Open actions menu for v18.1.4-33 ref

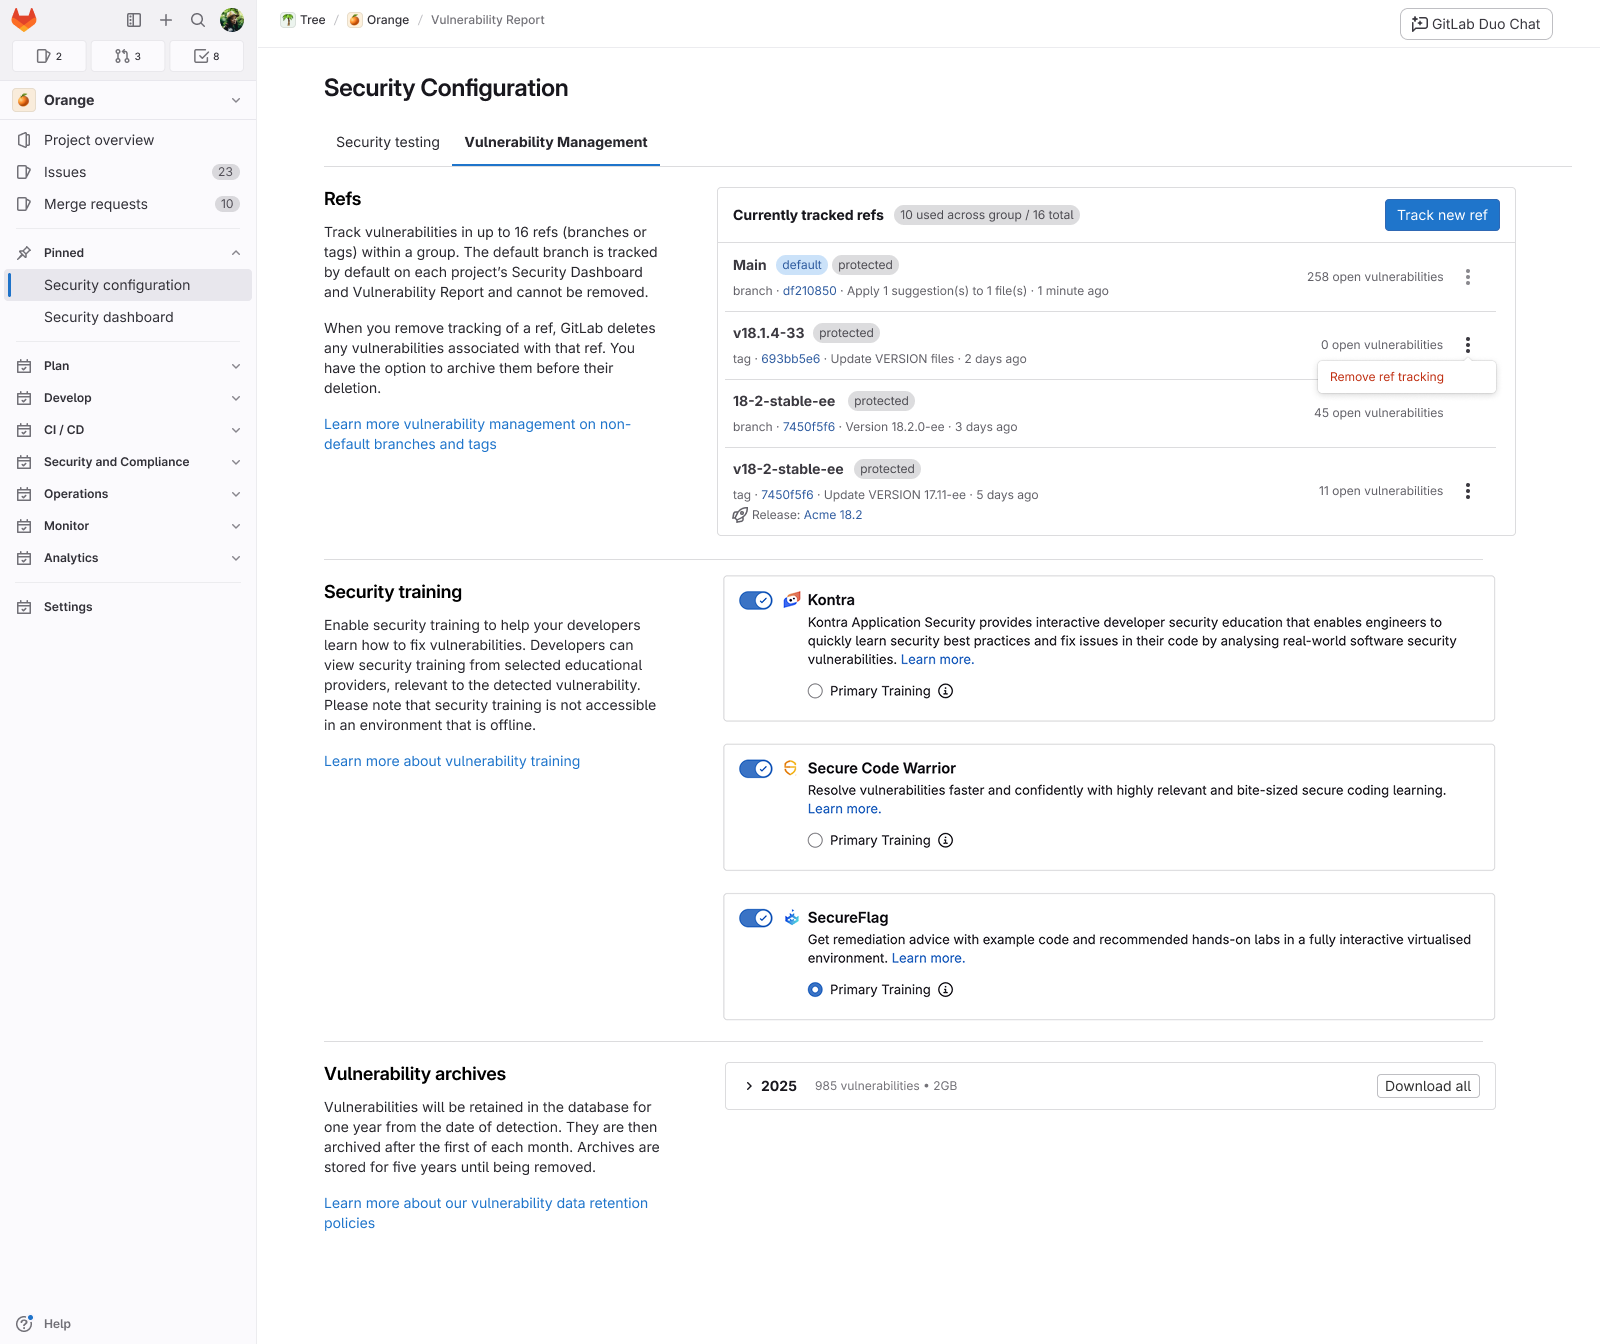pos(1468,345)
